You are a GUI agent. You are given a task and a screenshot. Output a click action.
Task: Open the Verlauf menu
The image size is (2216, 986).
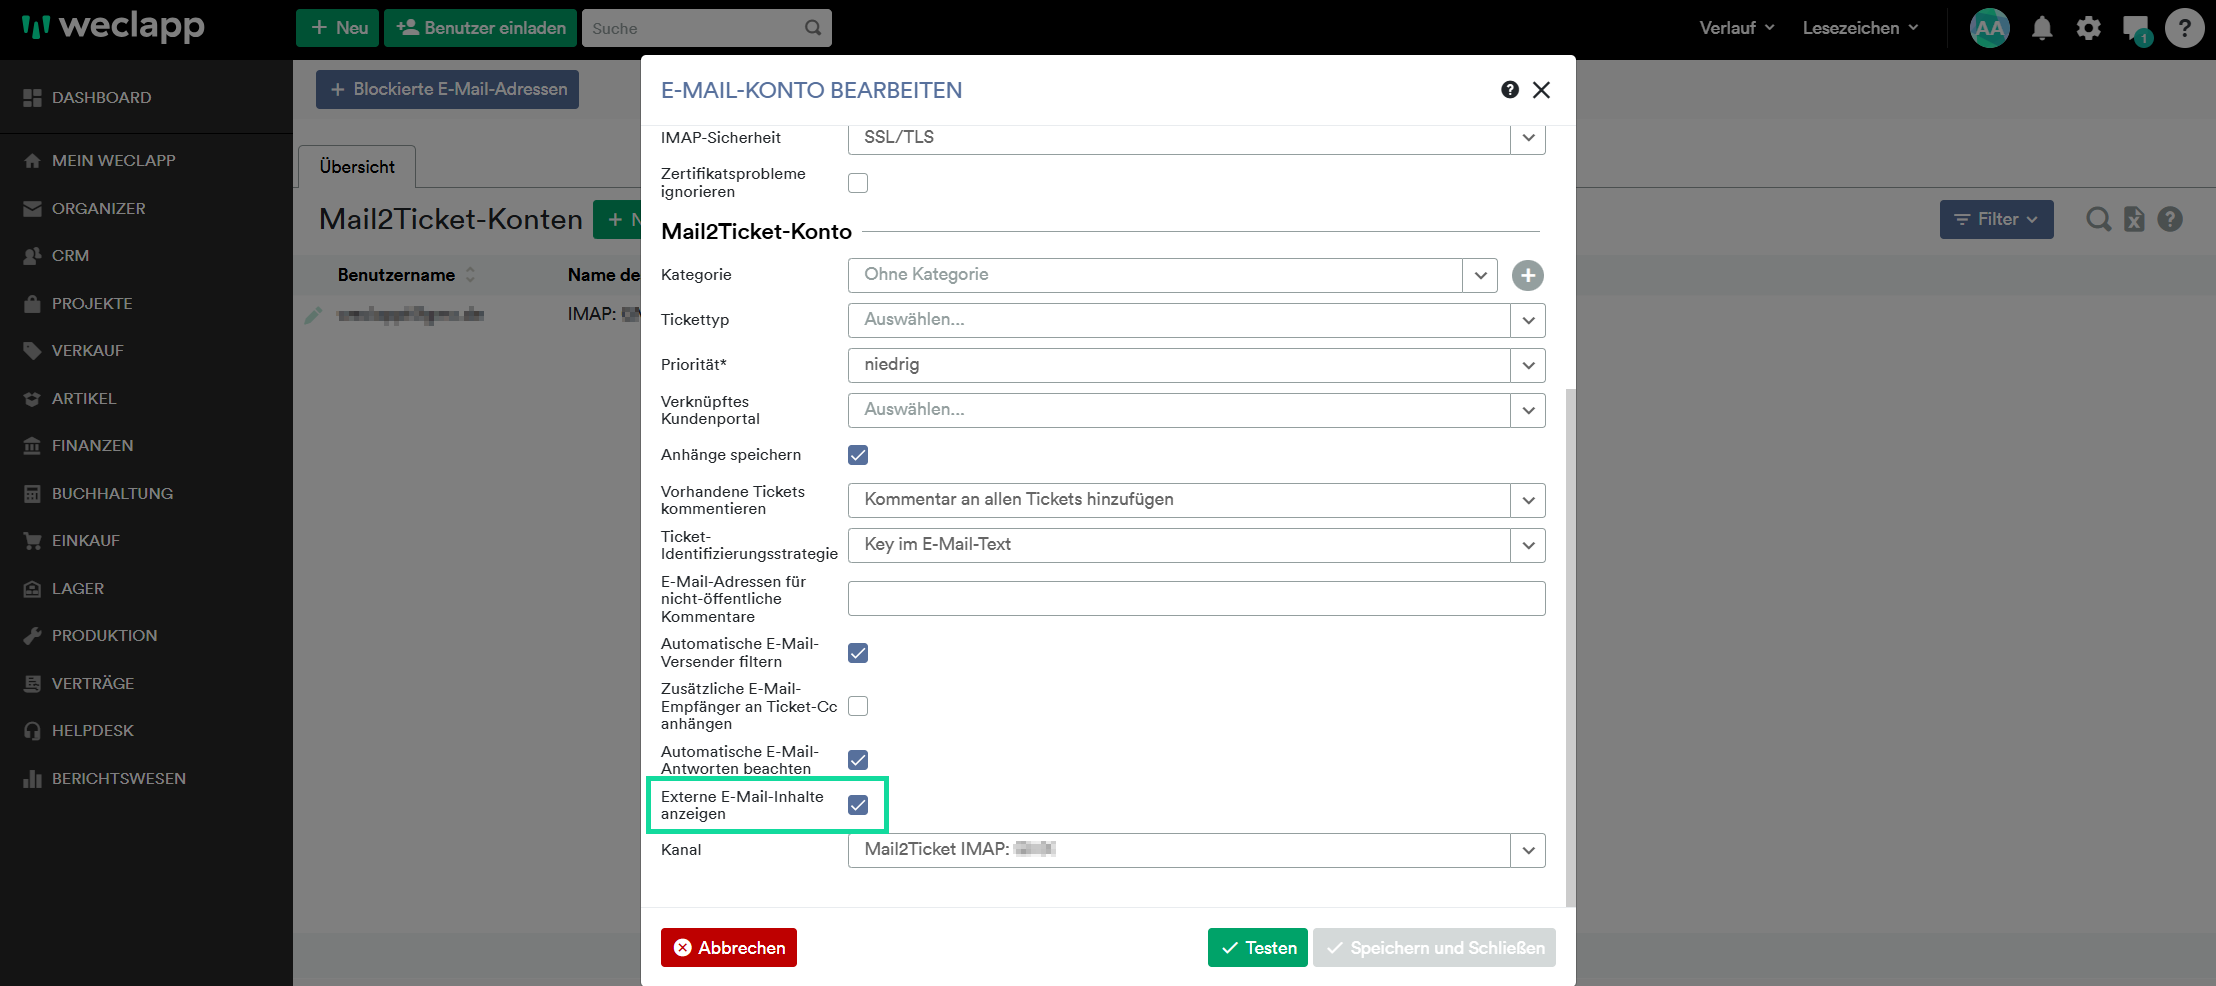pyautogui.click(x=1737, y=28)
